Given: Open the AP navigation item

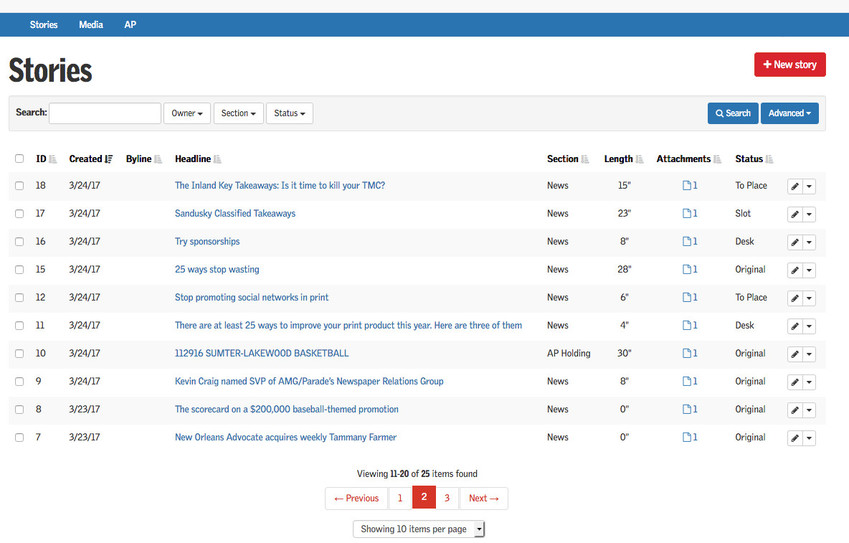Looking at the screenshot, I should pos(130,25).
